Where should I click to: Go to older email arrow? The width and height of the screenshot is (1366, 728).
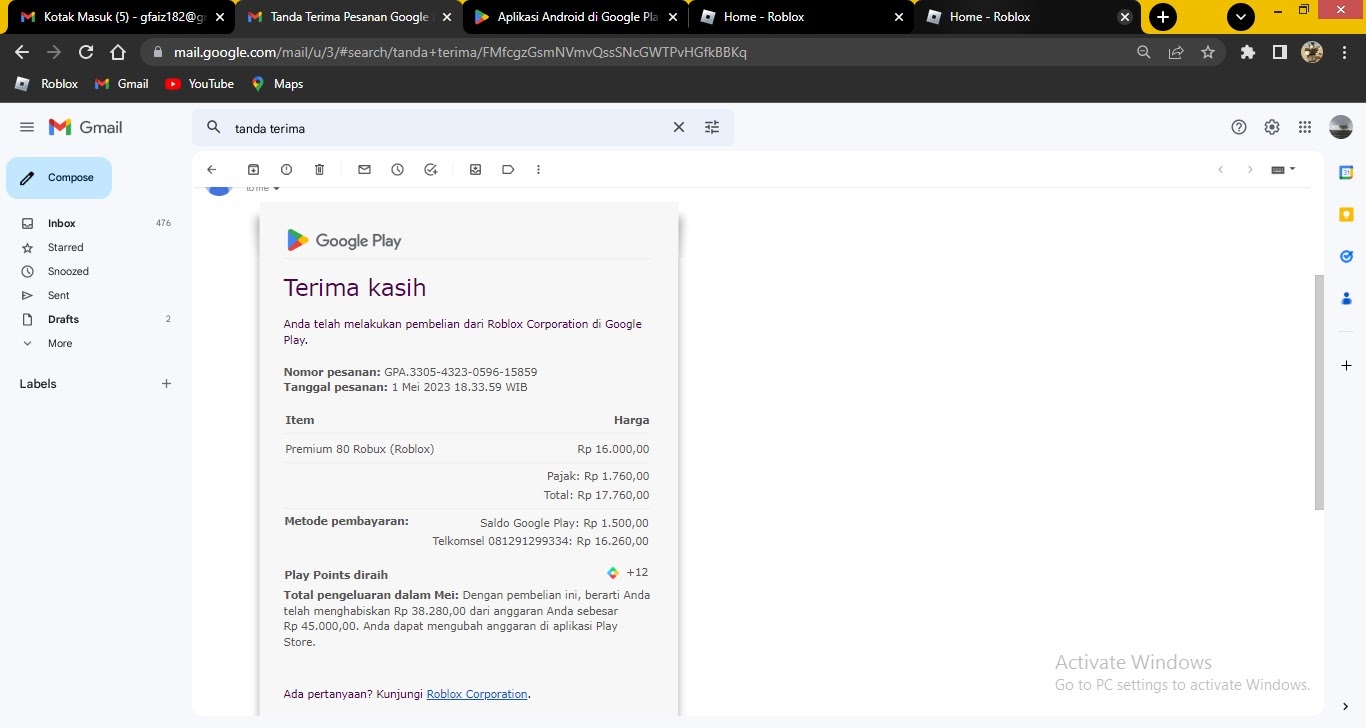tap(1249, 170)
